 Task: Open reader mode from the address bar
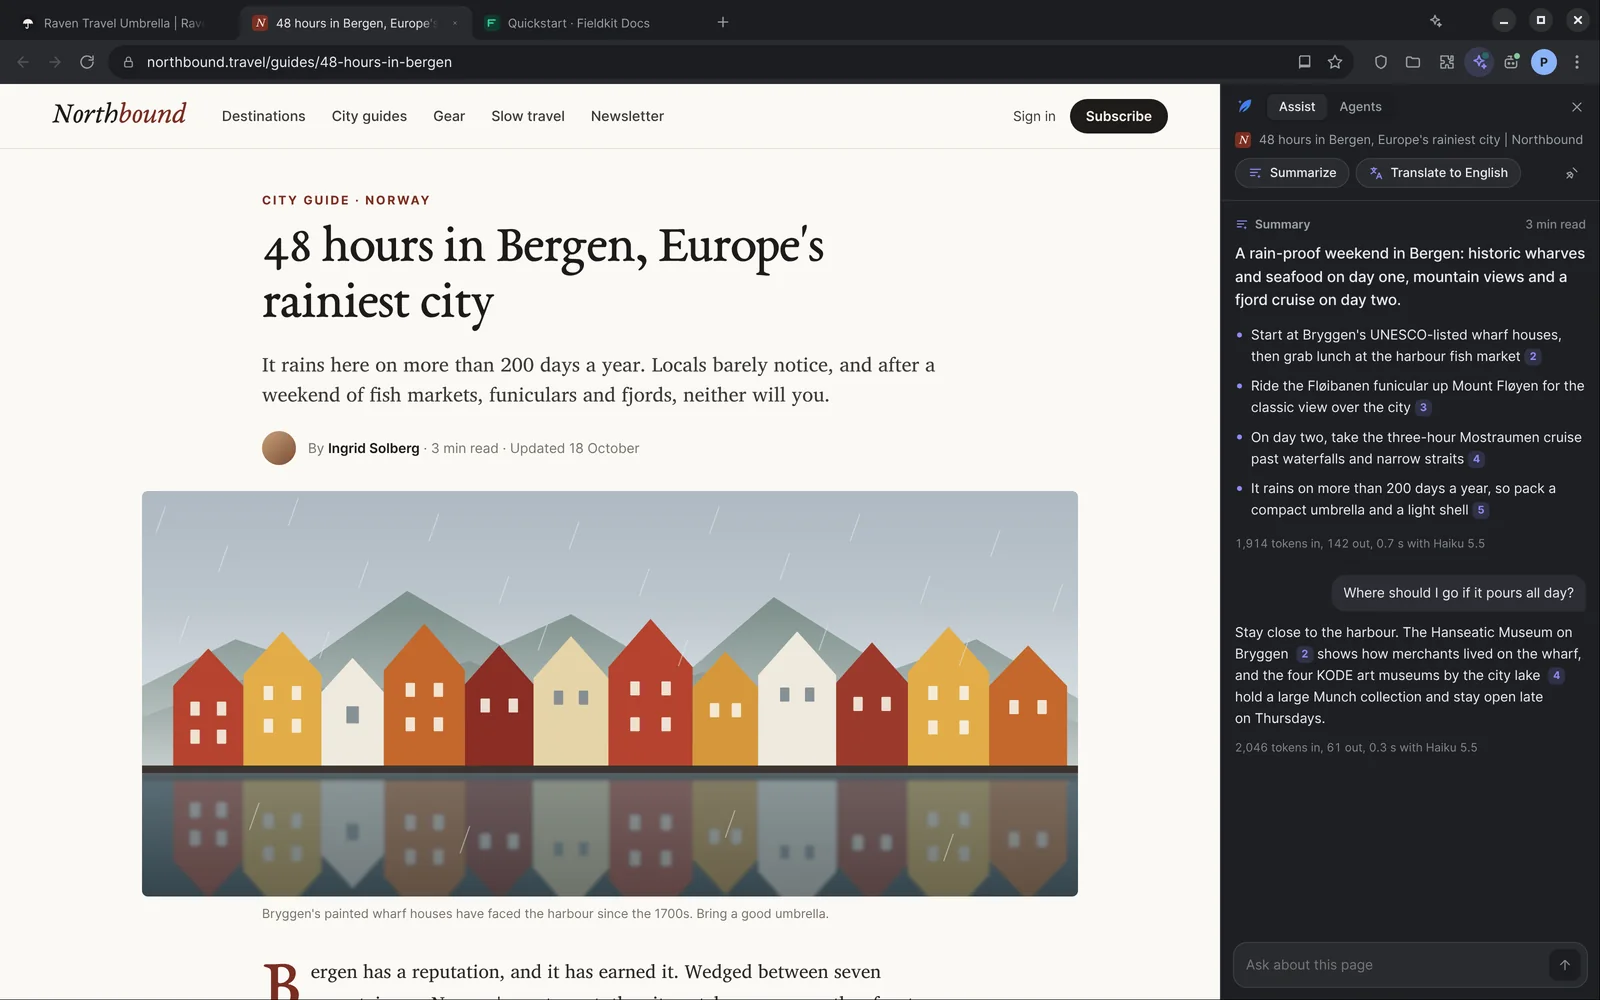tap(1304, 62)
